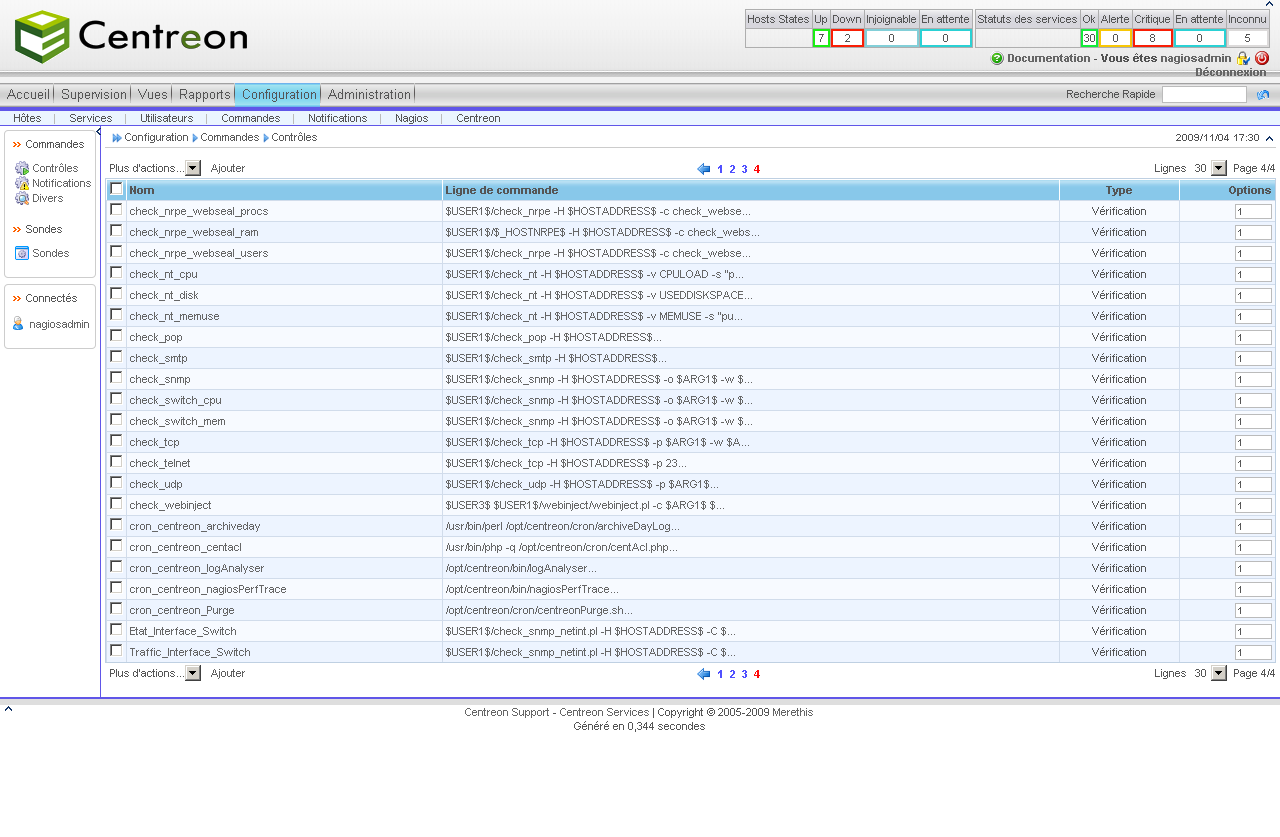Click the blue icon beside quick search

point(1263,95)
